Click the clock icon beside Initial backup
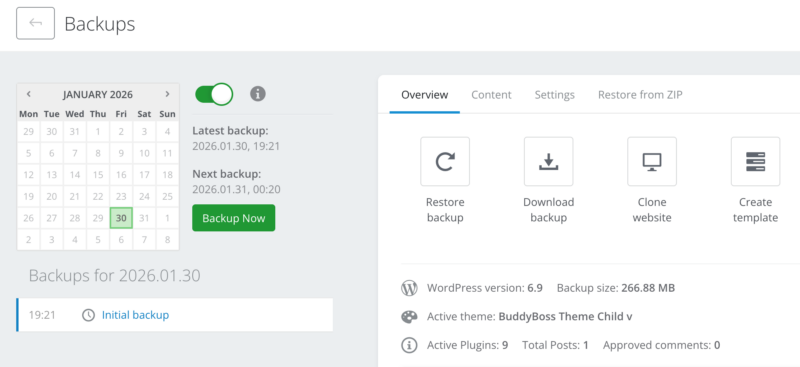Viewport: 800px width, 367px height. click(x=88, y=315)
